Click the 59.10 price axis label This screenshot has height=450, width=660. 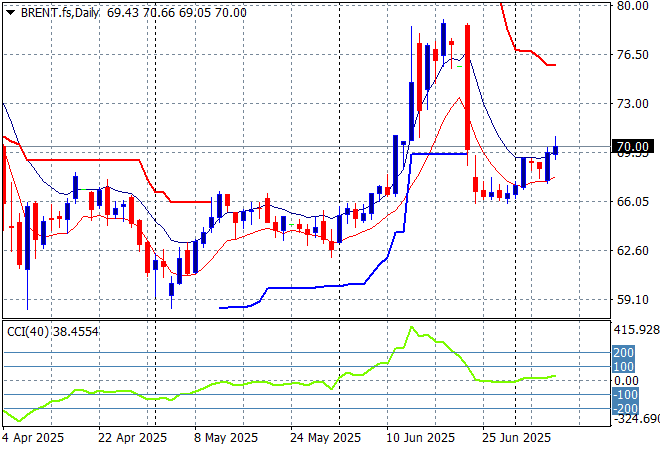click(633, 299)
